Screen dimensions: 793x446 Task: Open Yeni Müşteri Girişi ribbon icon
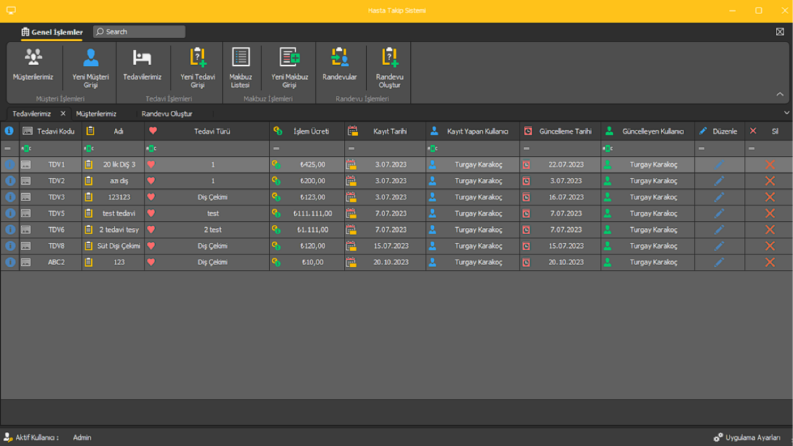click(91, 68)
